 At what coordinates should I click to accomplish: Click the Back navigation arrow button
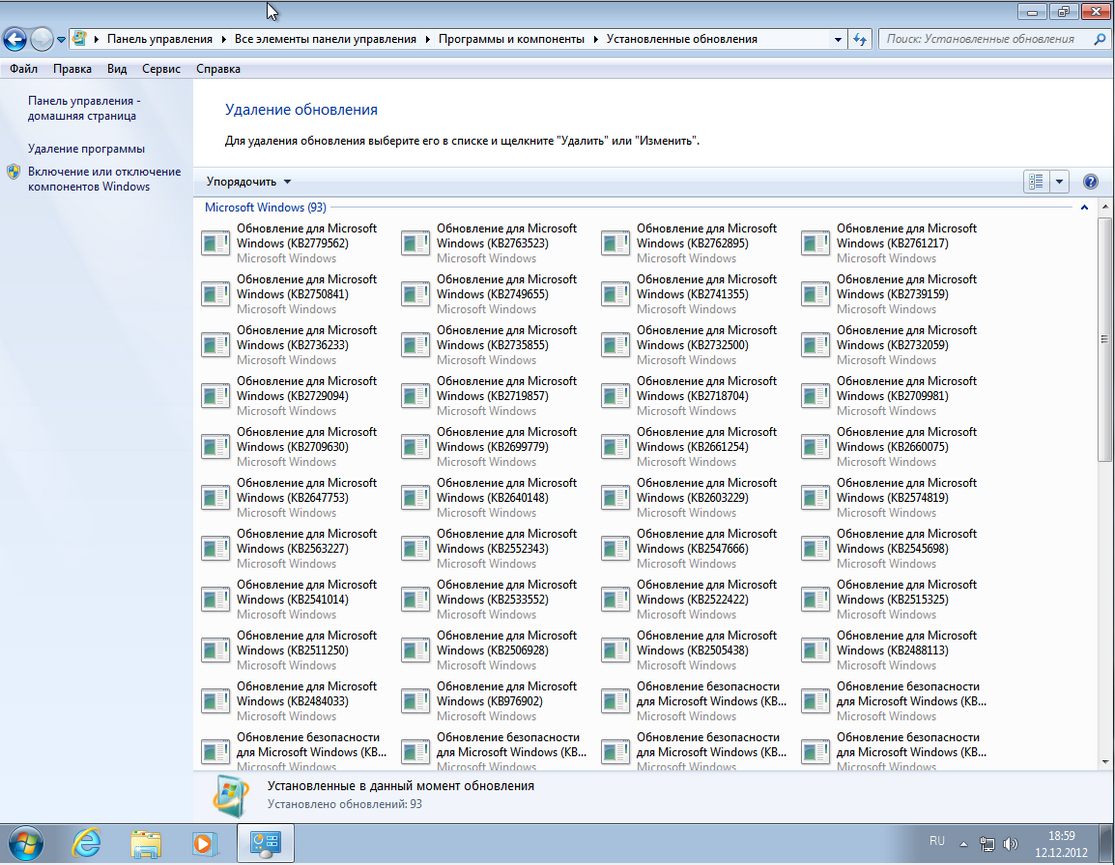click(15, 39)
